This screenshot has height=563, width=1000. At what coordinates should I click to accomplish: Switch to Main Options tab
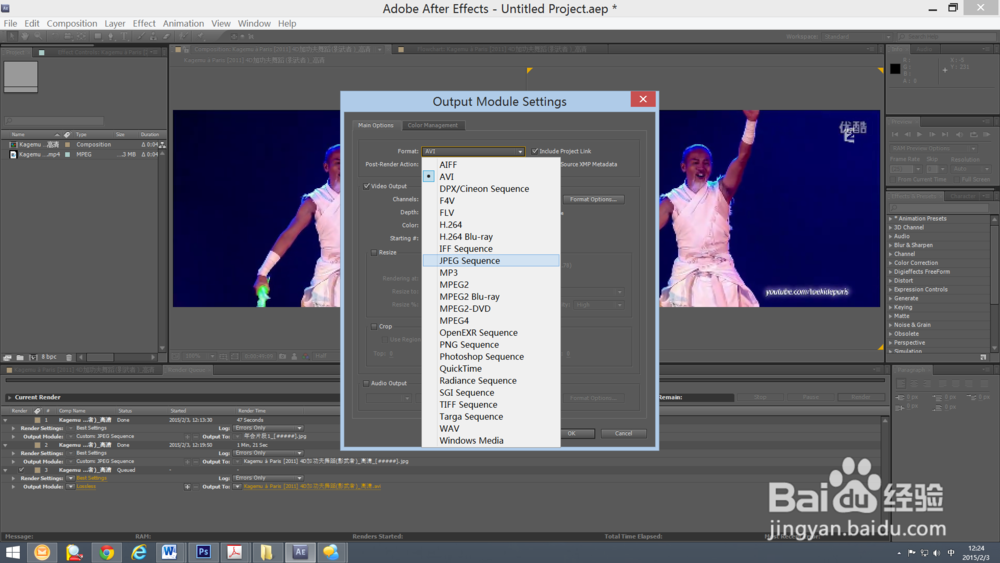point(376,126)
